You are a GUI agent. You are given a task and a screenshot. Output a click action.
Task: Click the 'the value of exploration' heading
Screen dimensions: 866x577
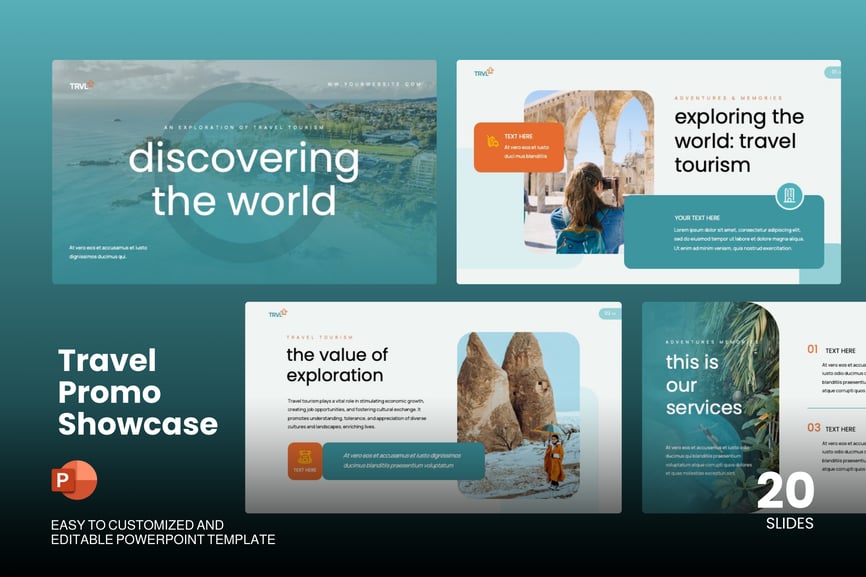pos(337,365)
